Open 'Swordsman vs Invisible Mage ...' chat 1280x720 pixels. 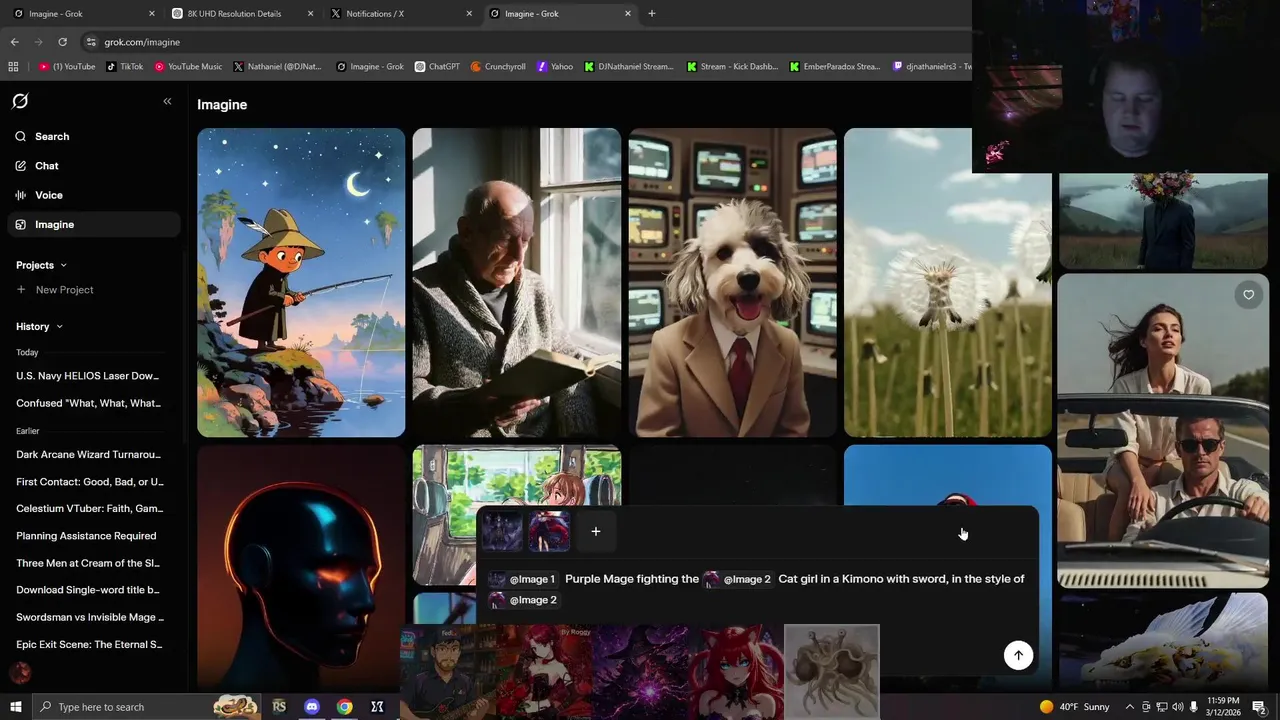[90, 617]
